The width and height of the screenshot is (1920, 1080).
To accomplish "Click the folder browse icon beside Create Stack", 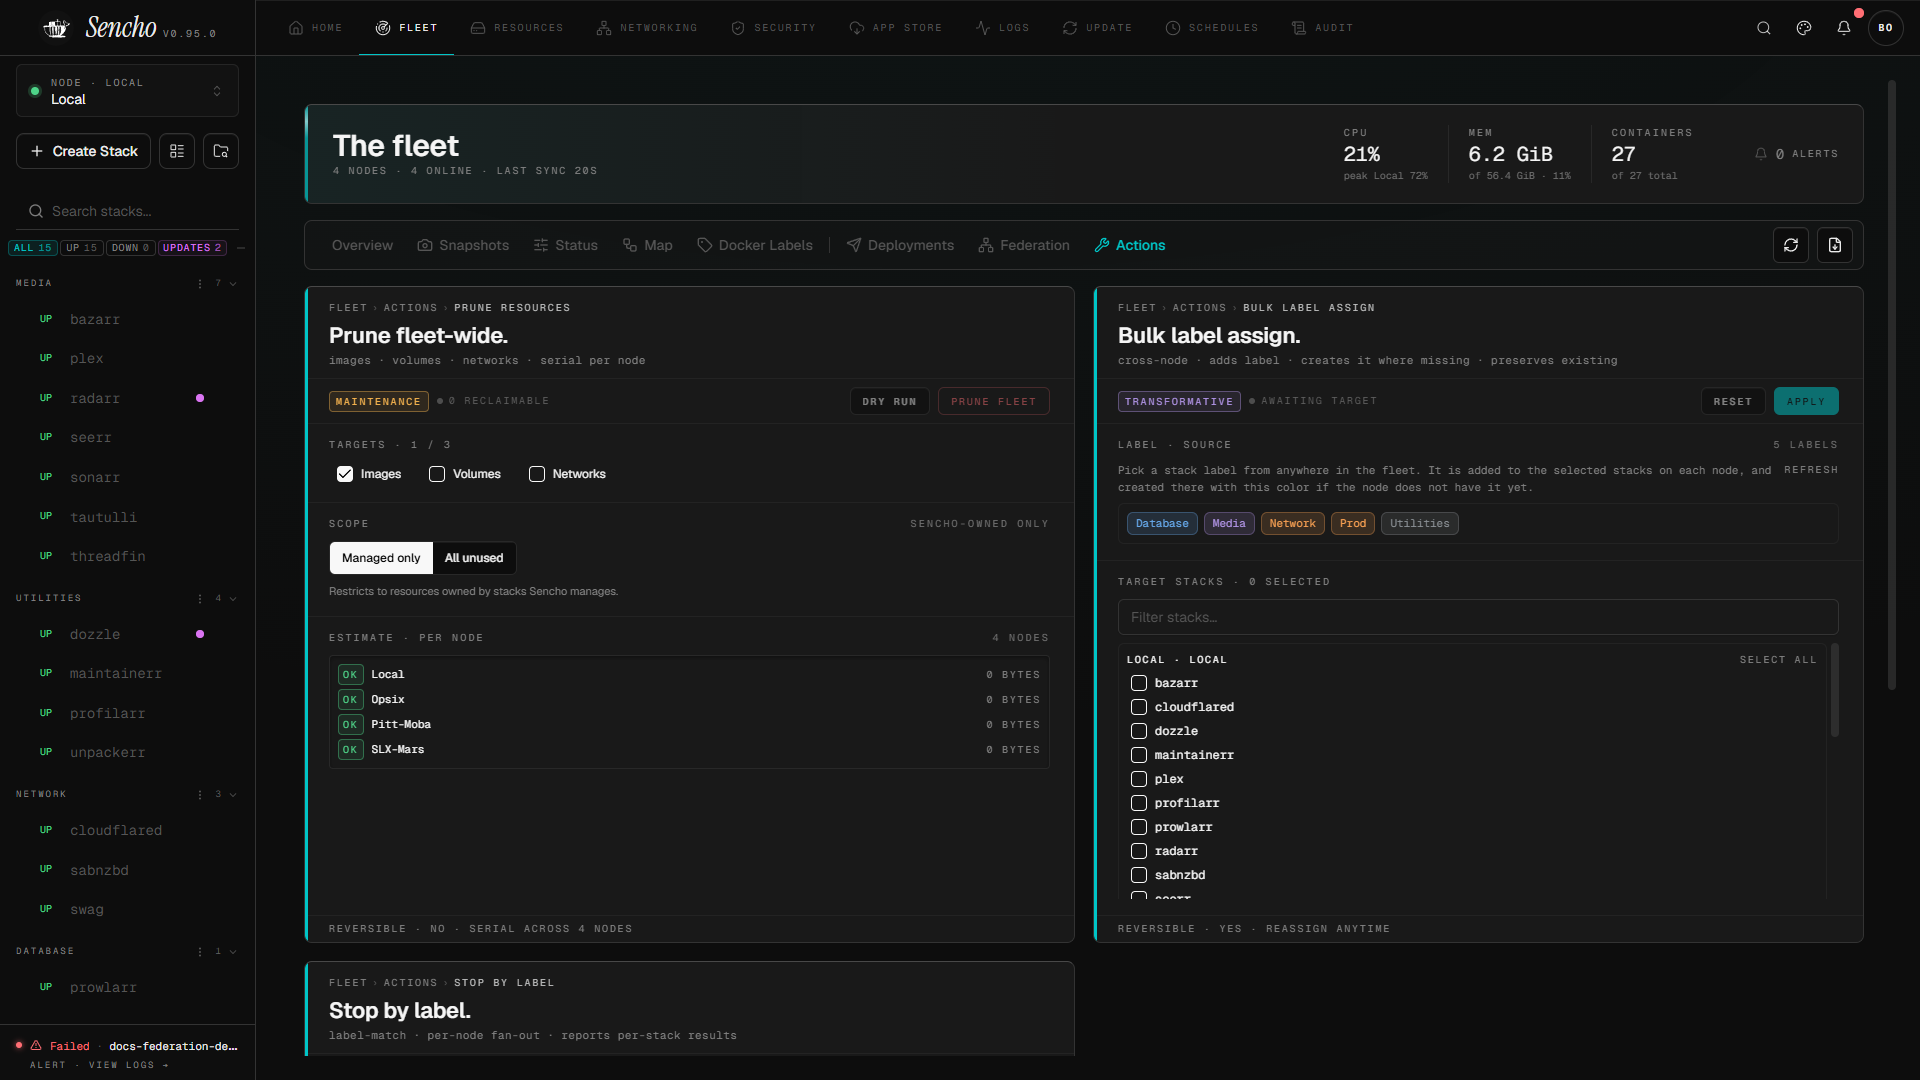I will 221,151.
